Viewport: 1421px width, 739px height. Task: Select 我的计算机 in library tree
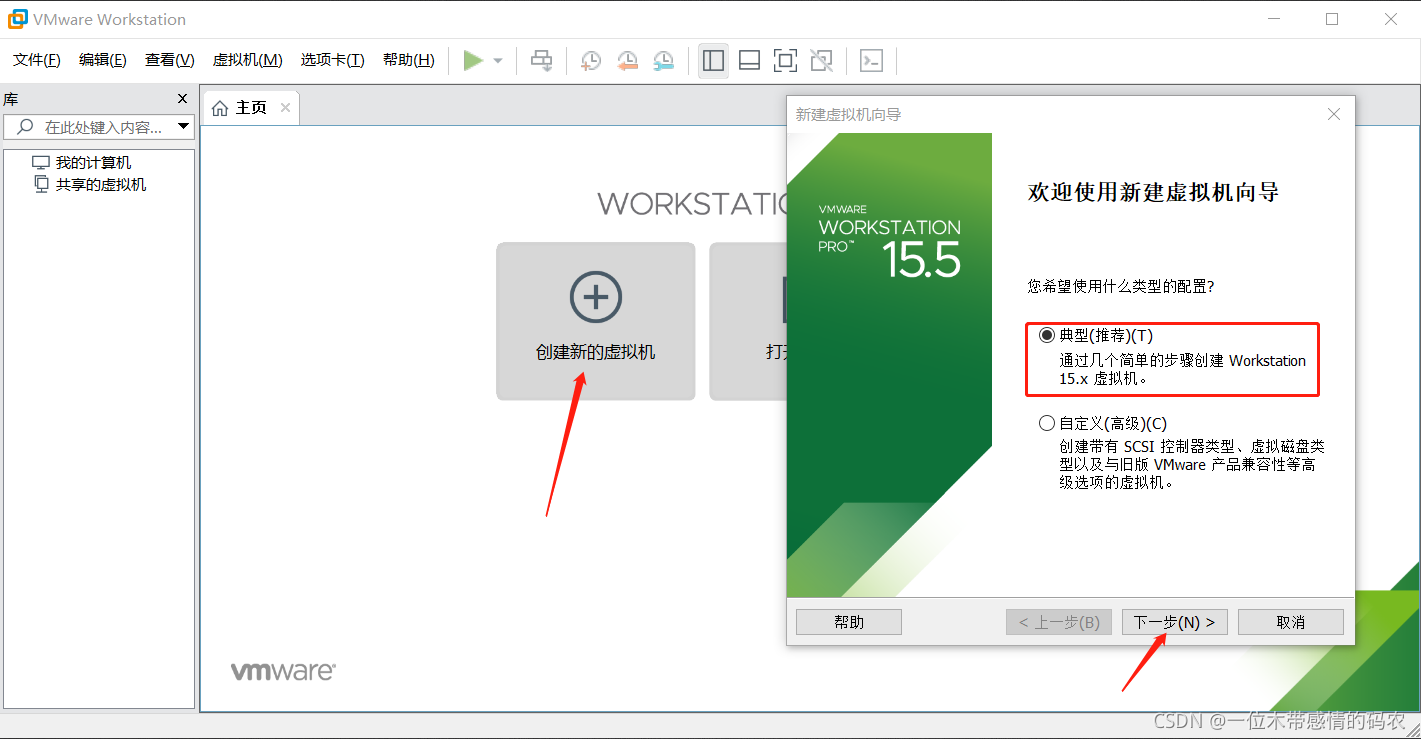pos(93,163)
